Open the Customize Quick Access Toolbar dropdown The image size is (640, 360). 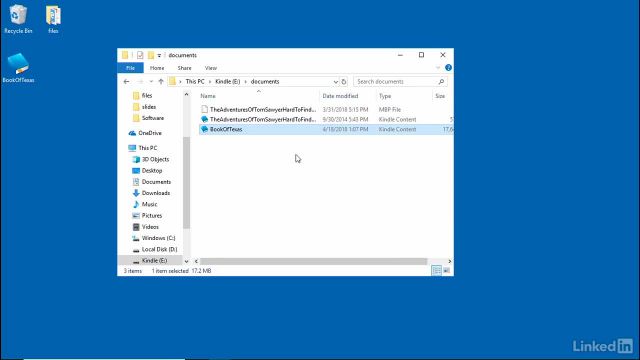[159, 56]
